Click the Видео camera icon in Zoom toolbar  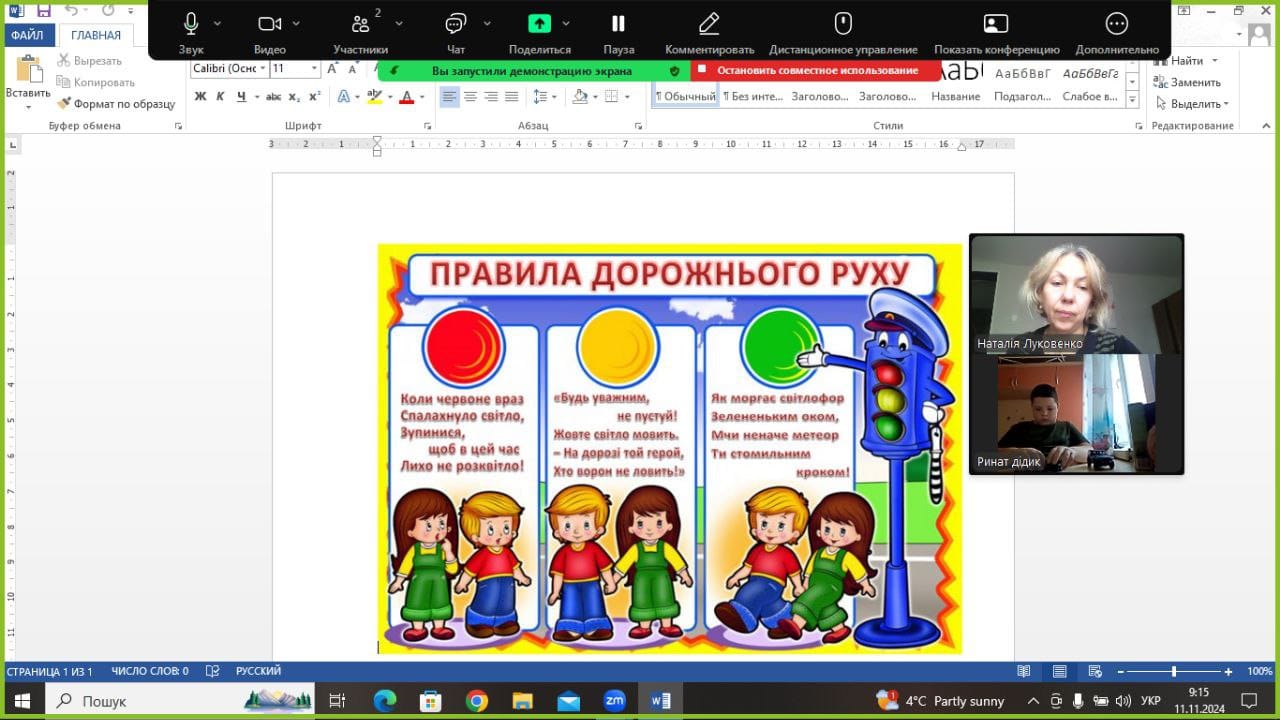tap(269, 25)
